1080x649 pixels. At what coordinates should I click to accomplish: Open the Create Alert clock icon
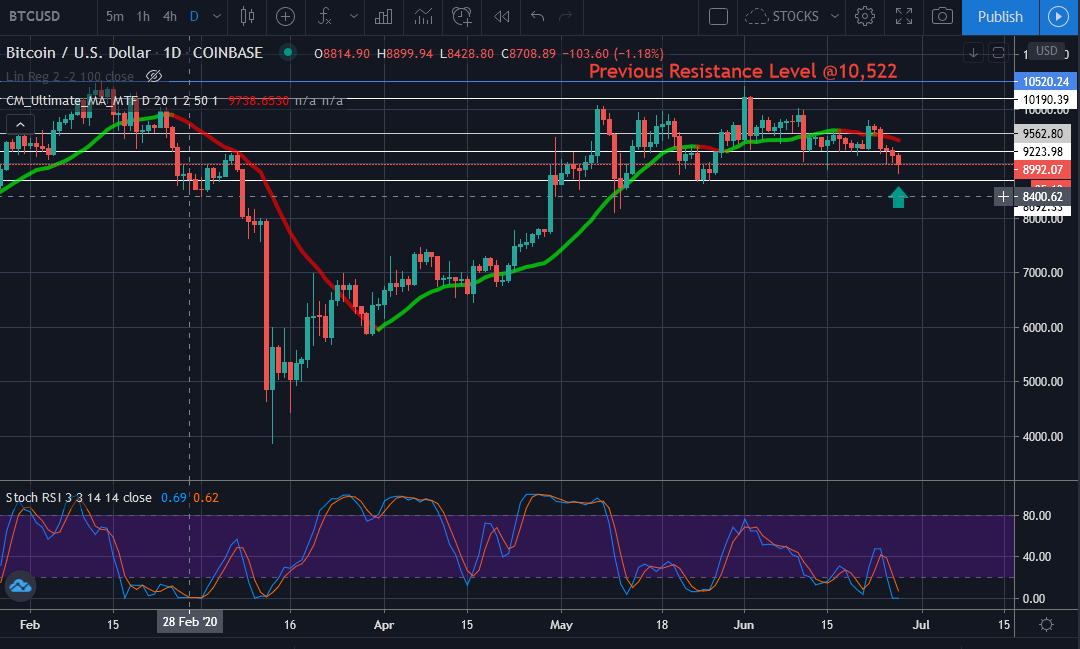462,16
